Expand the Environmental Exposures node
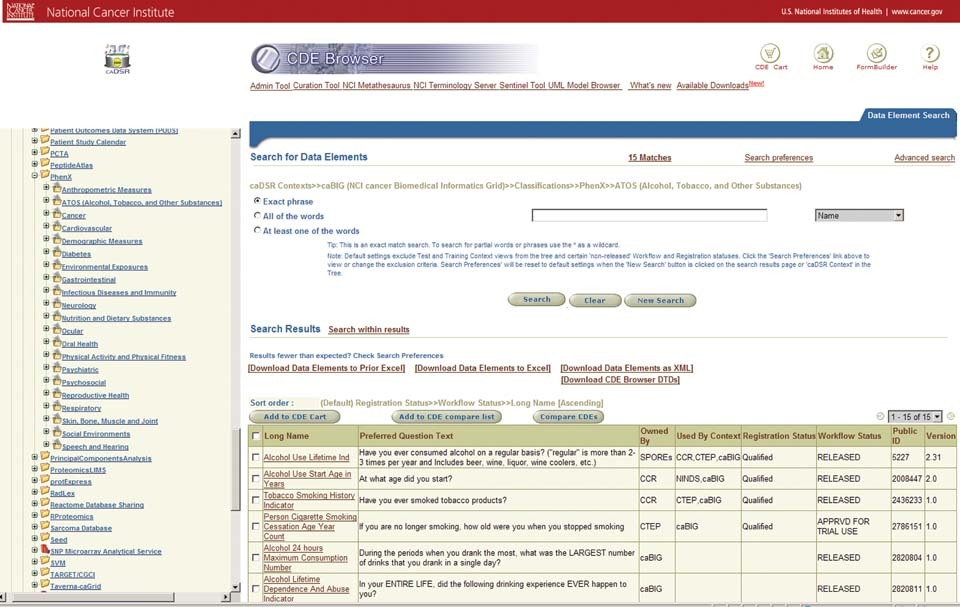960x607 pixels. [x=47, y=265]
